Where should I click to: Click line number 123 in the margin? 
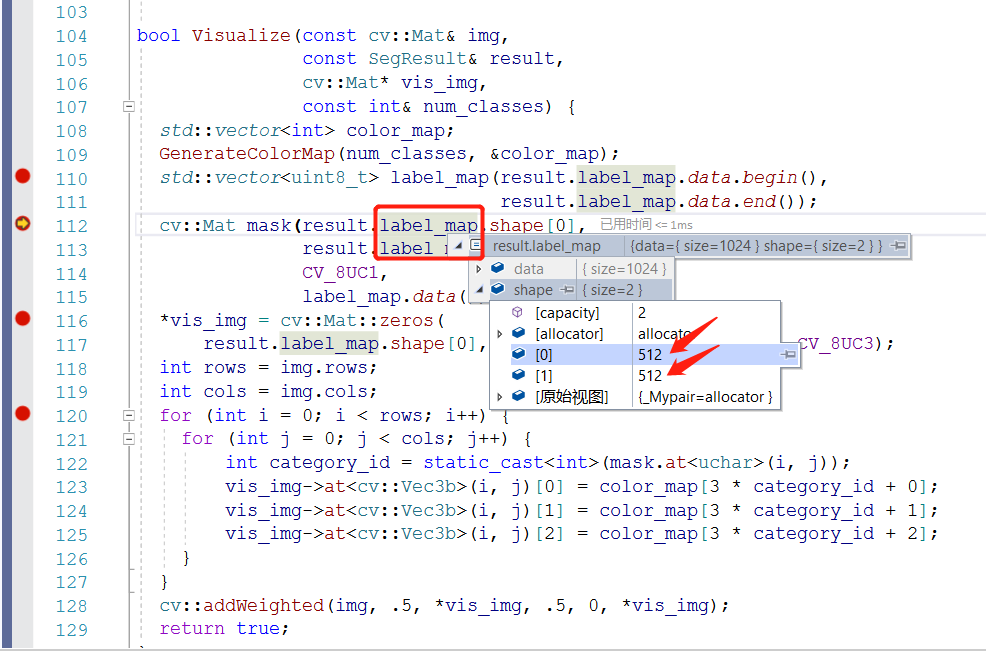click(71, 487)
